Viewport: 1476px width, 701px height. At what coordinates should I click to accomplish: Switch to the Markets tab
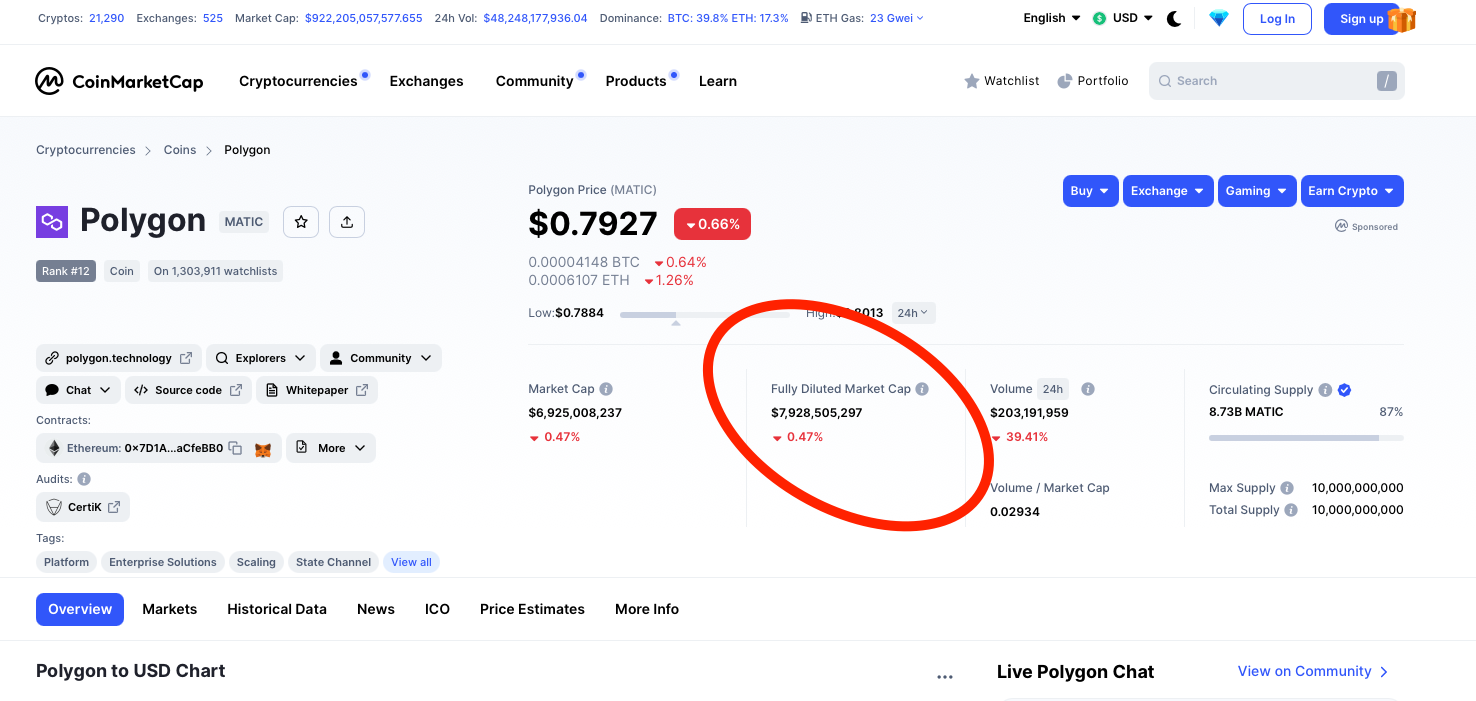coord(170,609)
